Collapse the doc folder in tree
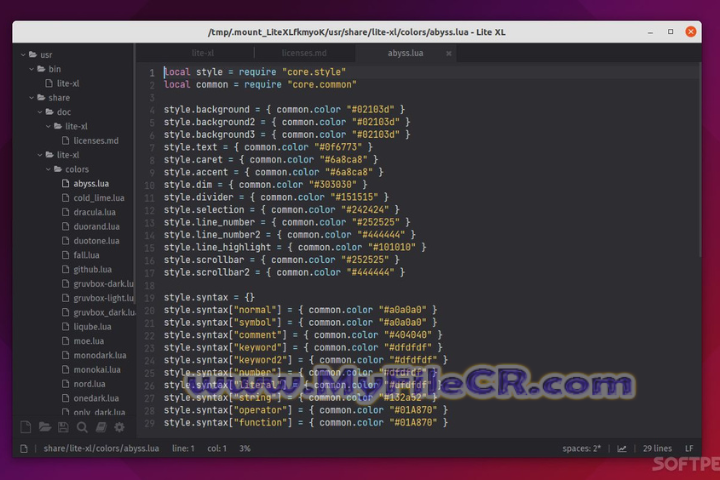The image size is (720, 480). pos(63,112)
